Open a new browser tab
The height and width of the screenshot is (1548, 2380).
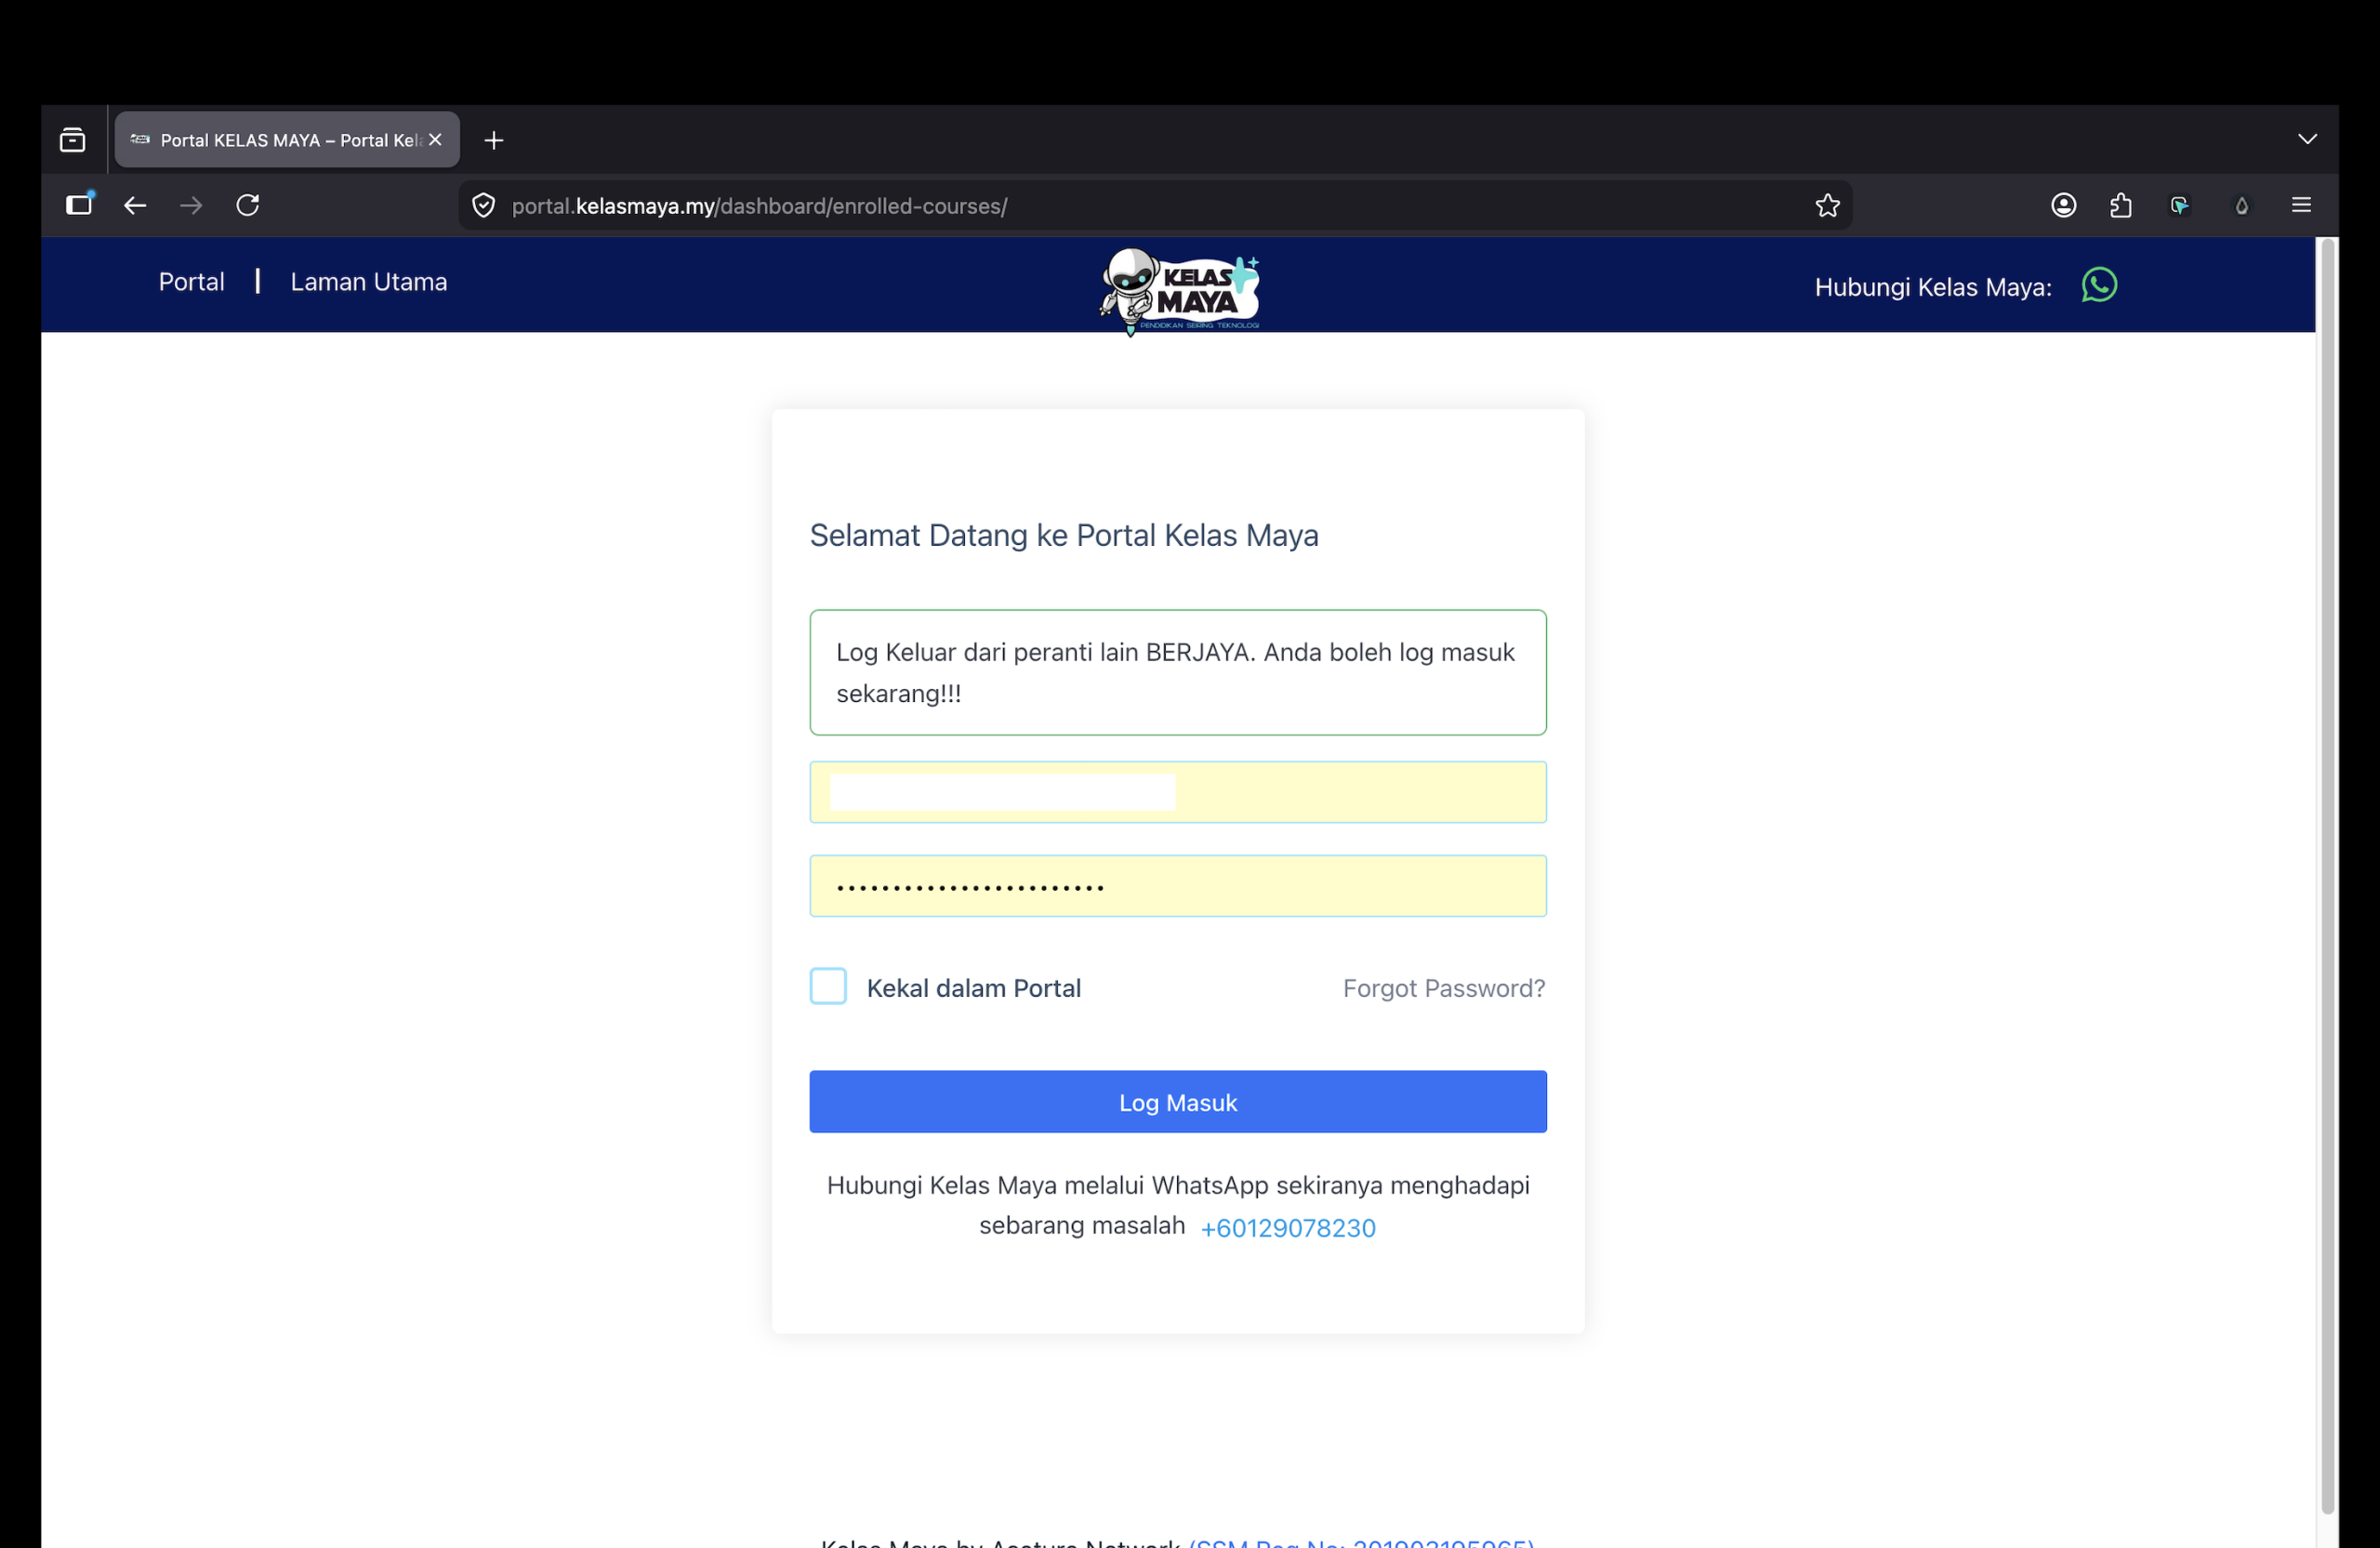(x=494, y=140)
